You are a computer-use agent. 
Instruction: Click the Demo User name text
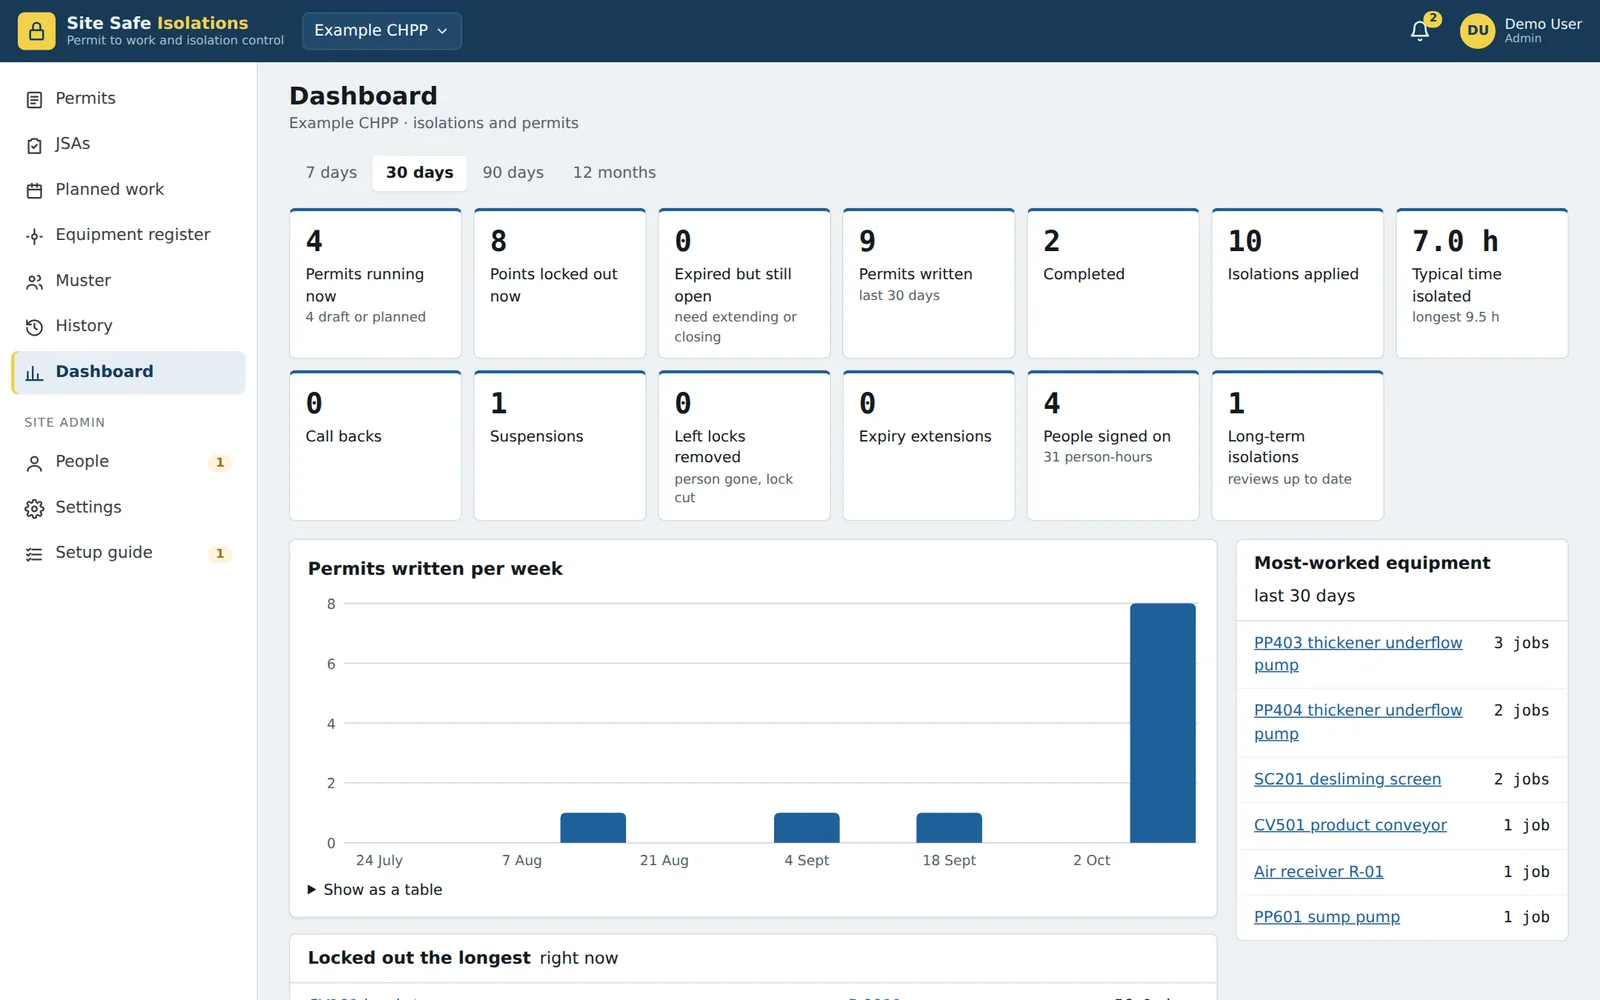click(1543, 24)
